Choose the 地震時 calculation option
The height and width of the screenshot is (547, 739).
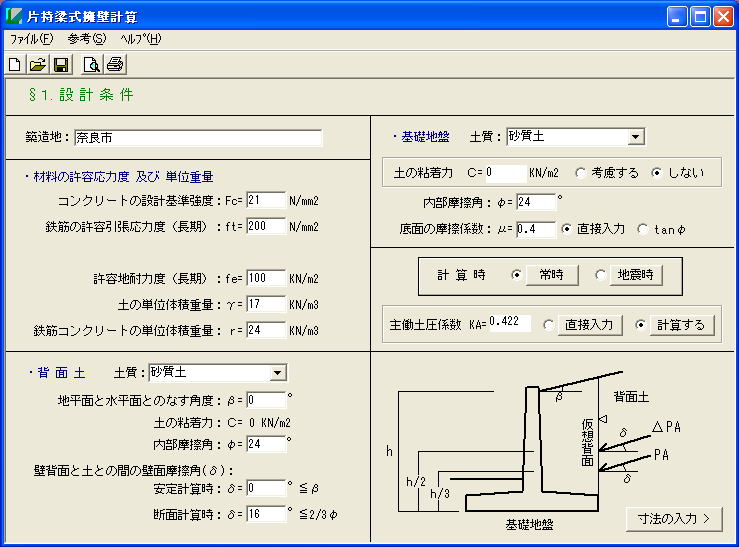click(601, 275)
